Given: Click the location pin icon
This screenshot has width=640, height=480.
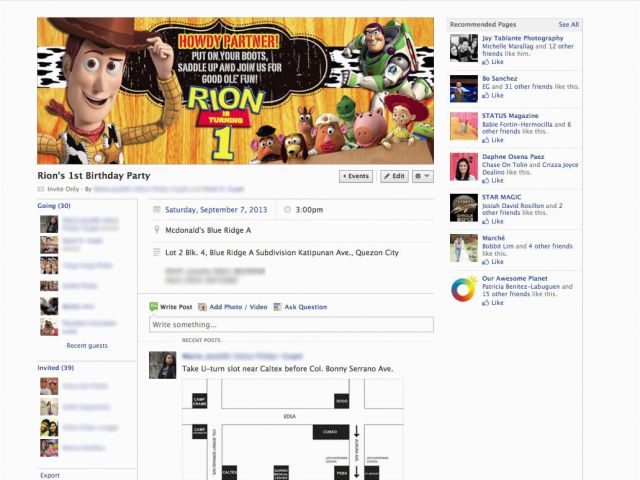Looking at the screenshot, I should coord(156,230).
